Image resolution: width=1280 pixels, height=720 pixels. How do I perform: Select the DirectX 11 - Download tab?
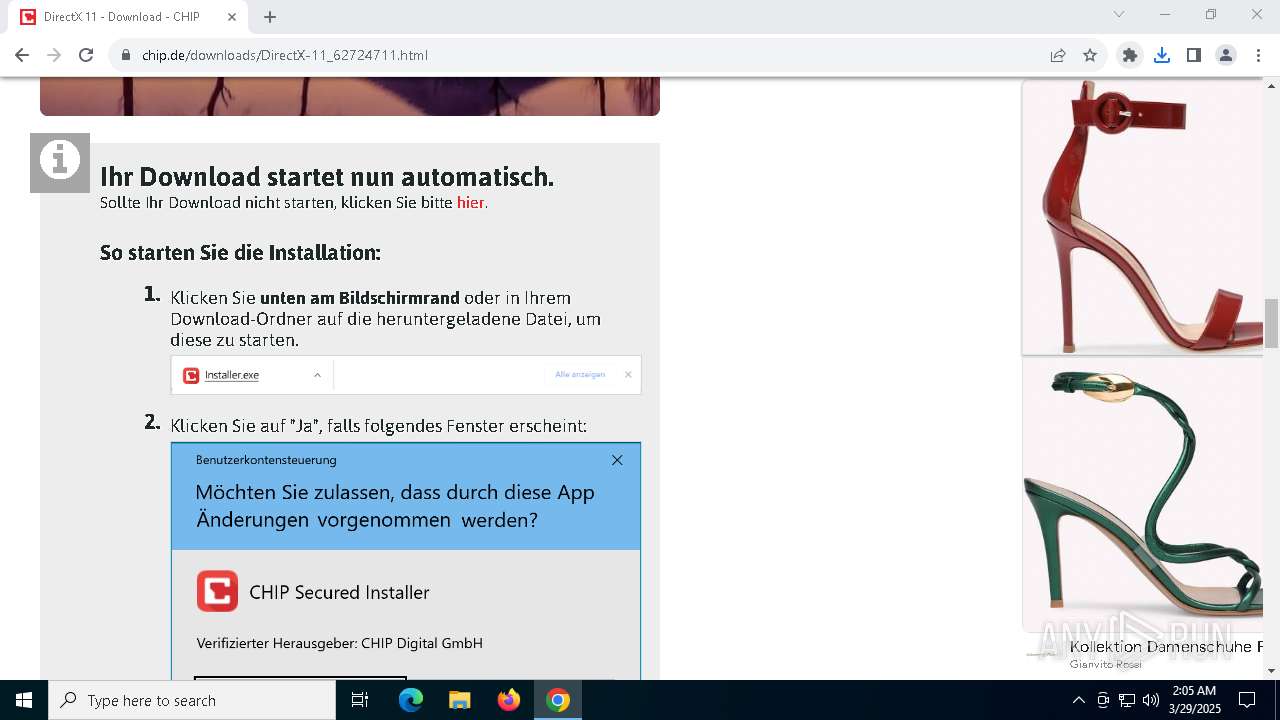tap(128, 17)
